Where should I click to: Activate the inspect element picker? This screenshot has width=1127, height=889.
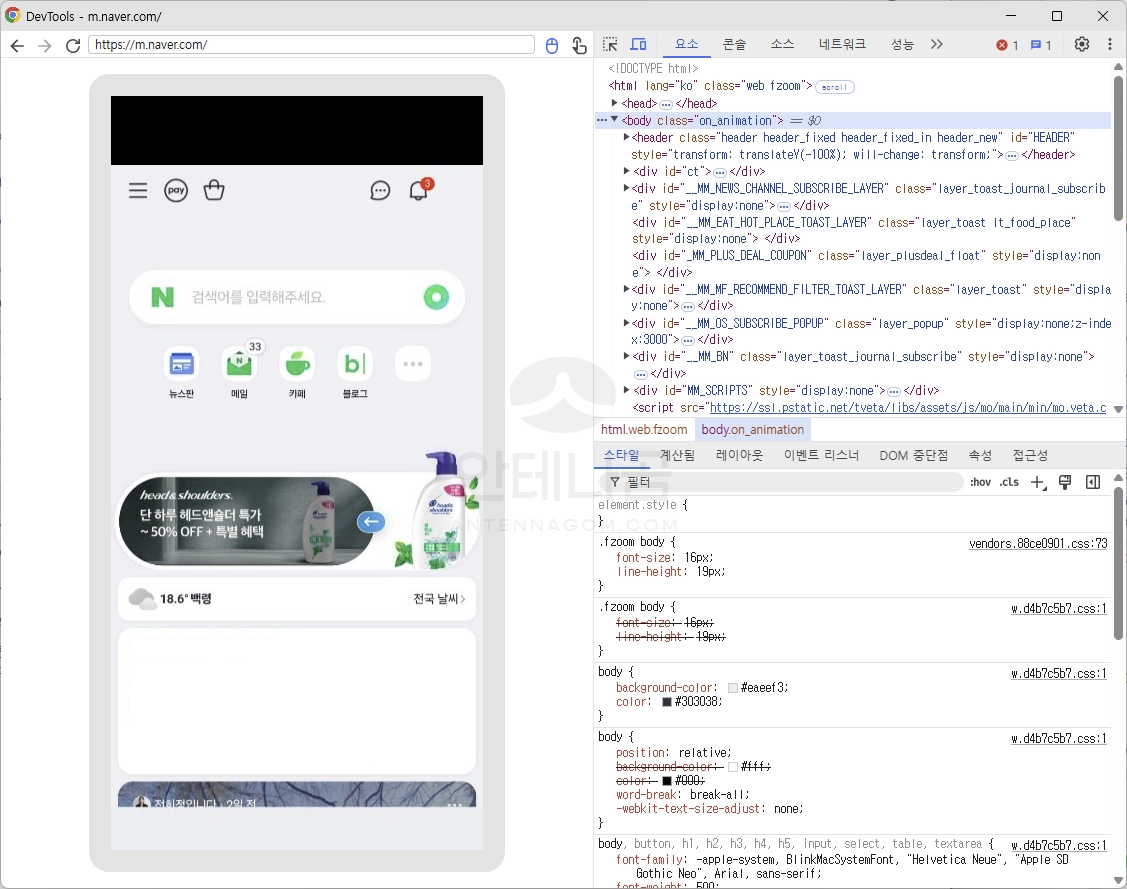tap(610, 45)
